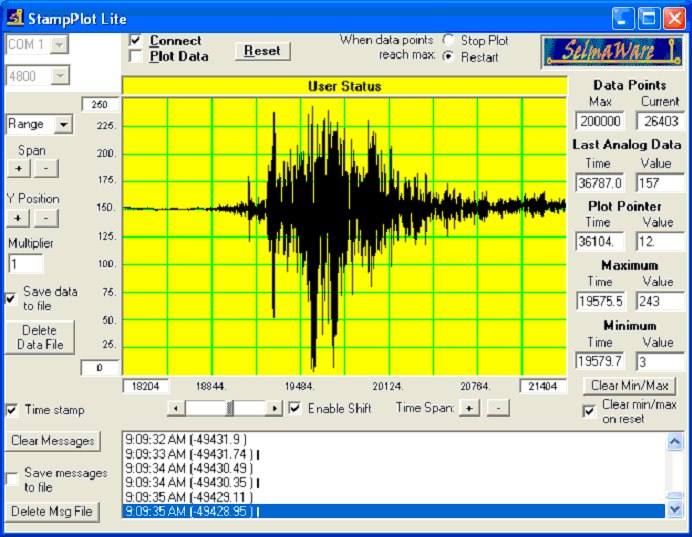Increase Span with the plus button

click(x=19, y=169)
